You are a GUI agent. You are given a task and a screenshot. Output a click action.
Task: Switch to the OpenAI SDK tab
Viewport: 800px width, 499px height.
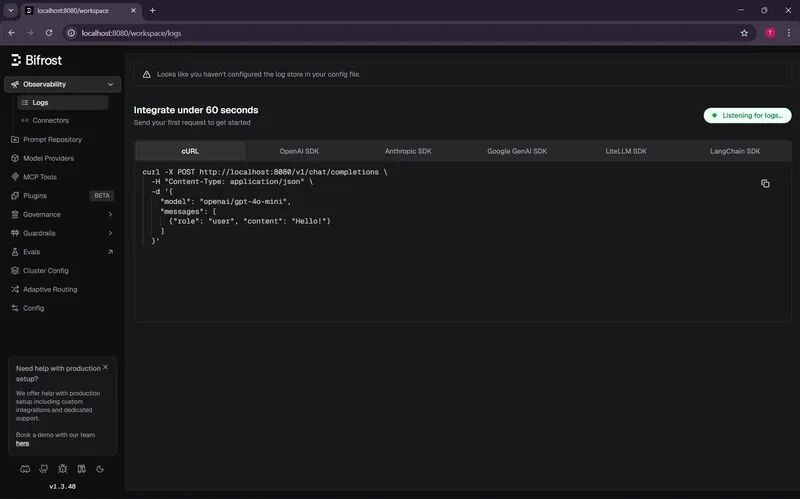point(299,151)
